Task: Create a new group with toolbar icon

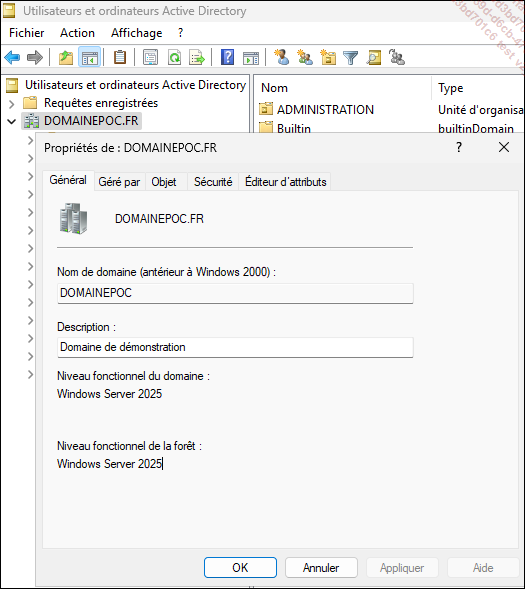Action: pos(305,57)
